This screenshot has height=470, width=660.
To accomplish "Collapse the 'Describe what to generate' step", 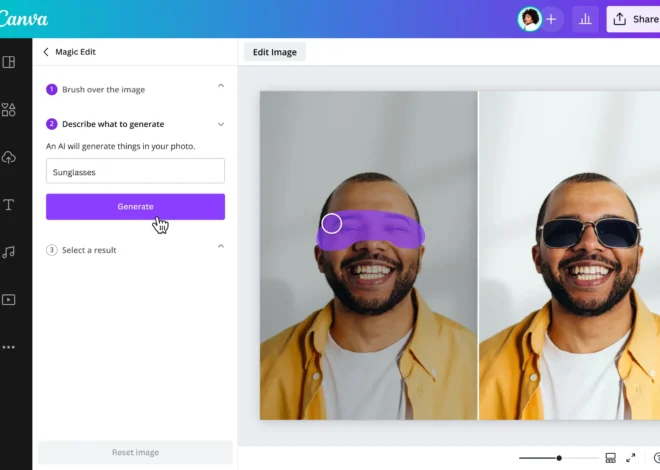I will point(221,124).
